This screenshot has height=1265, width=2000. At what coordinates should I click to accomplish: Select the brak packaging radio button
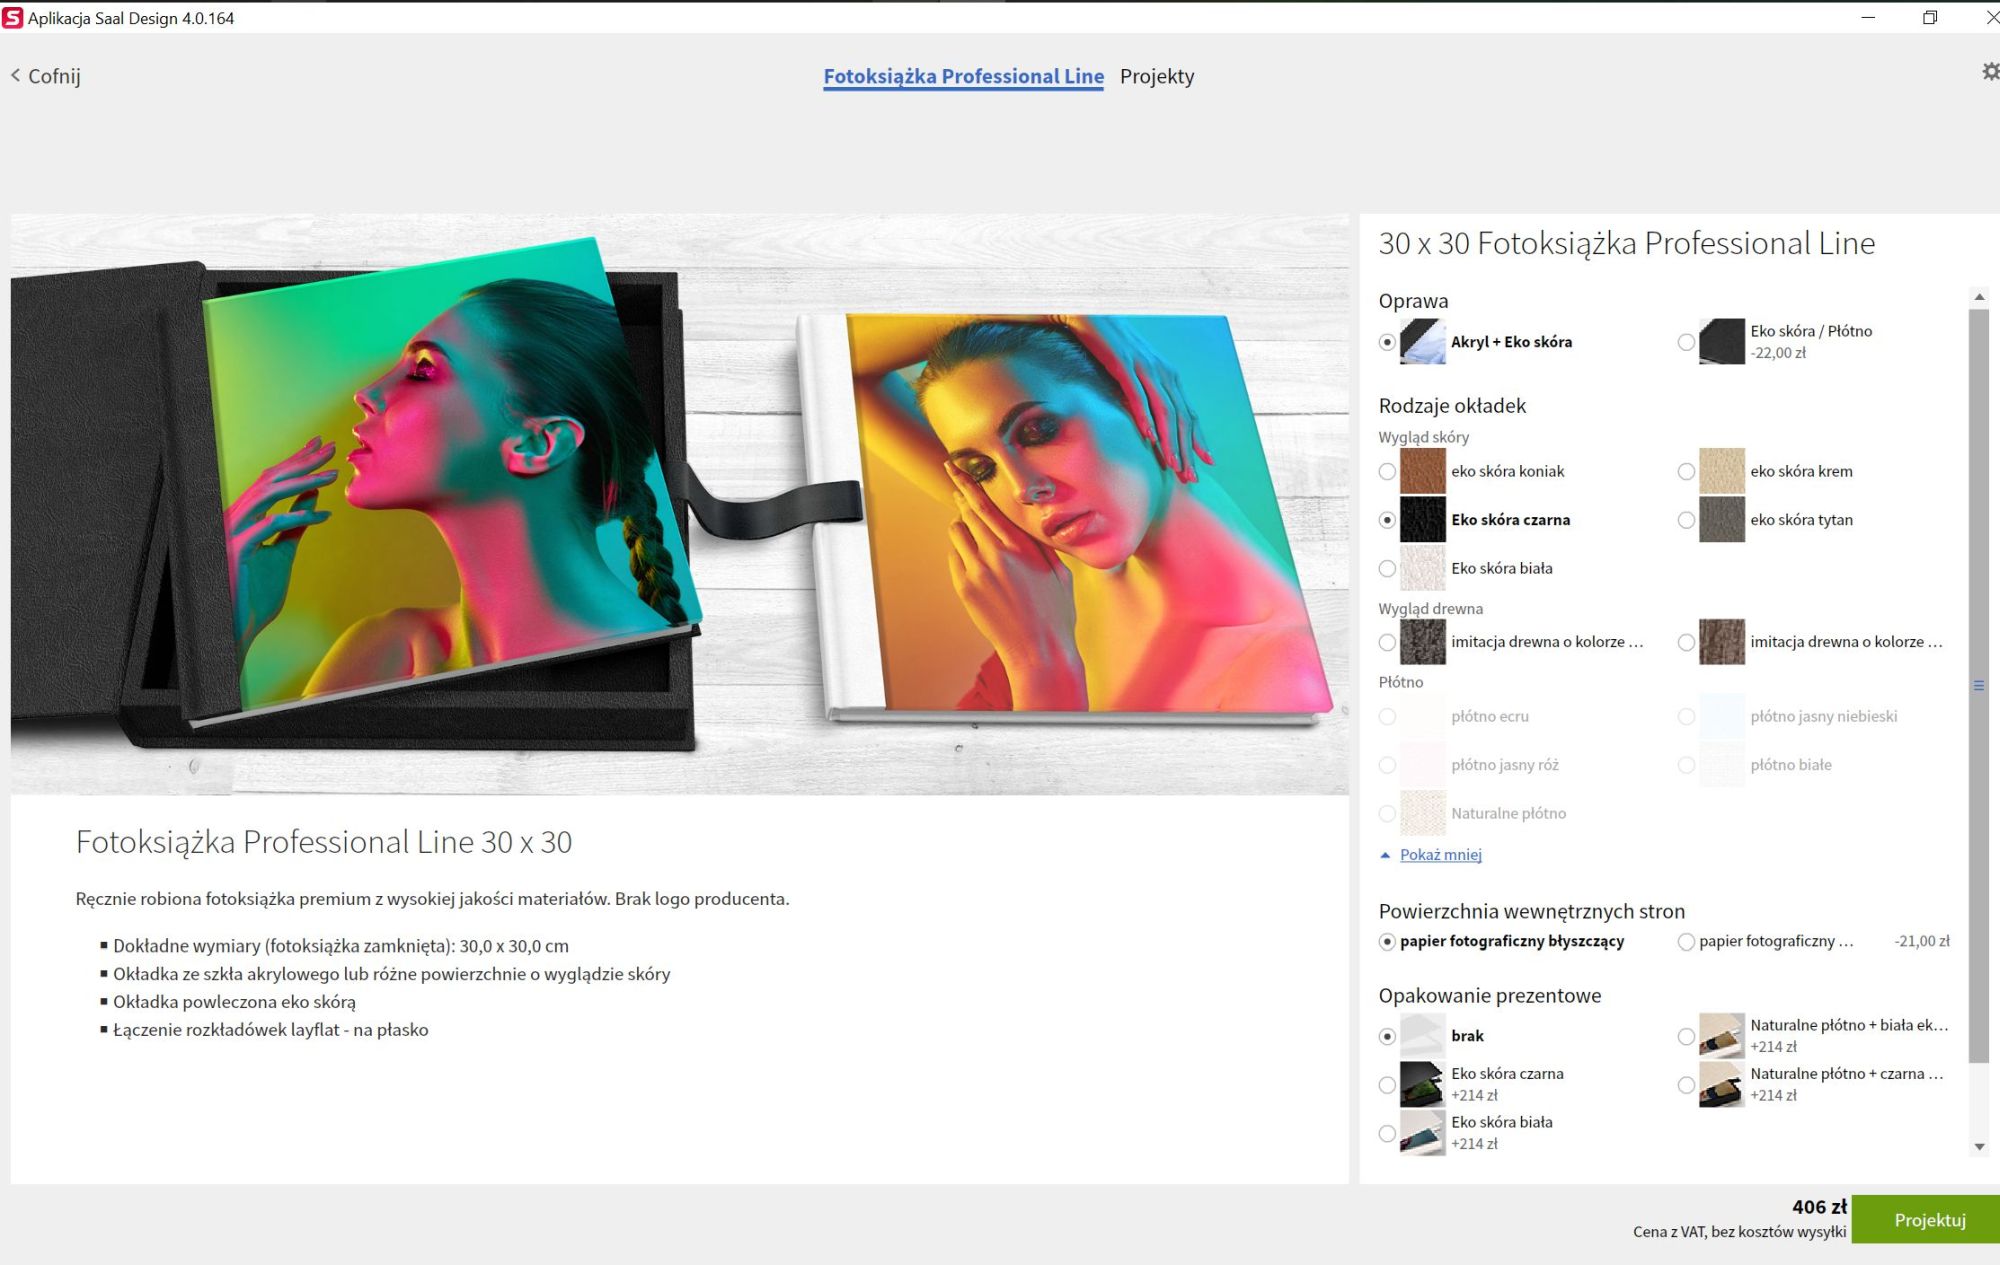pyautogui.click(x=1387, y=1036)
